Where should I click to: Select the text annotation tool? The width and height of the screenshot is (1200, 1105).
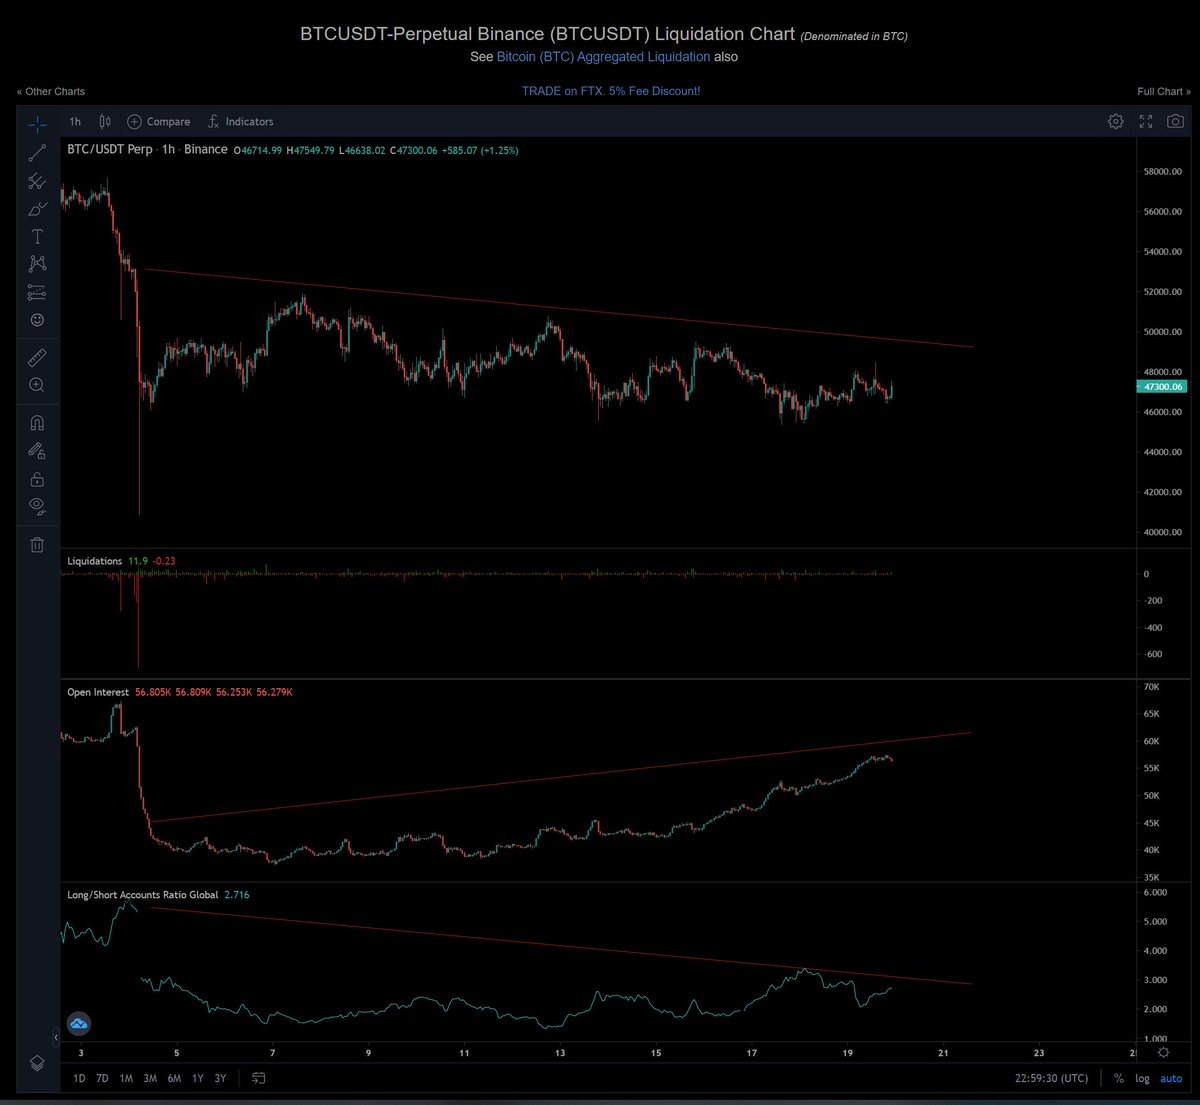click(x=37, y=236)
